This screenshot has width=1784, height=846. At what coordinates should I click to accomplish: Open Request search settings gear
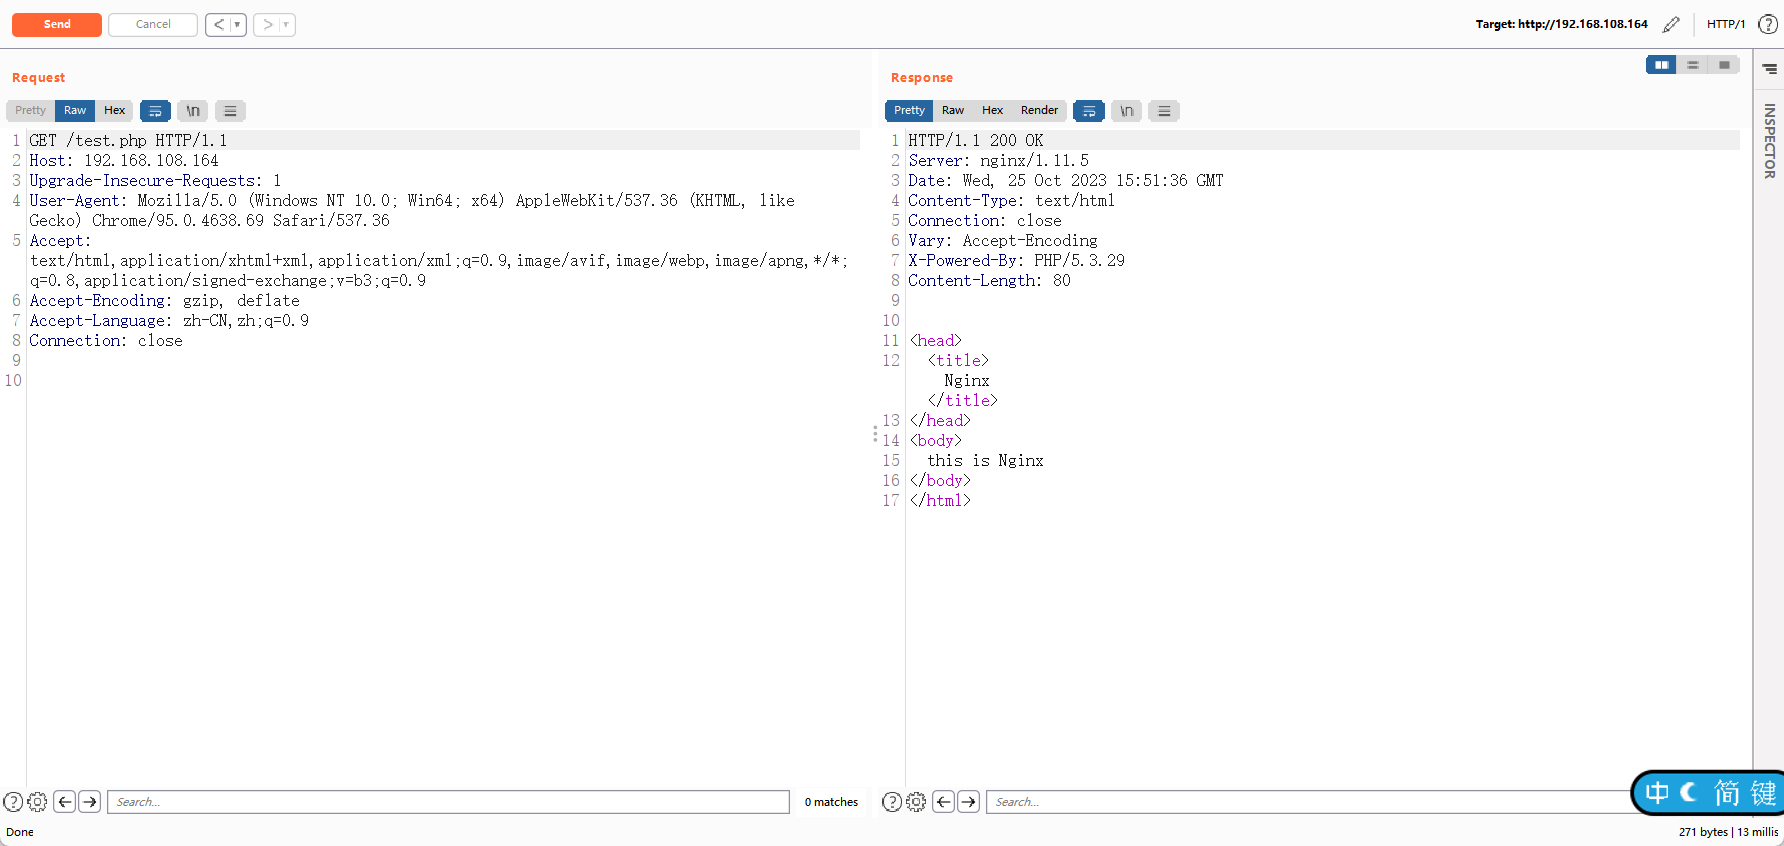(37, 802)
